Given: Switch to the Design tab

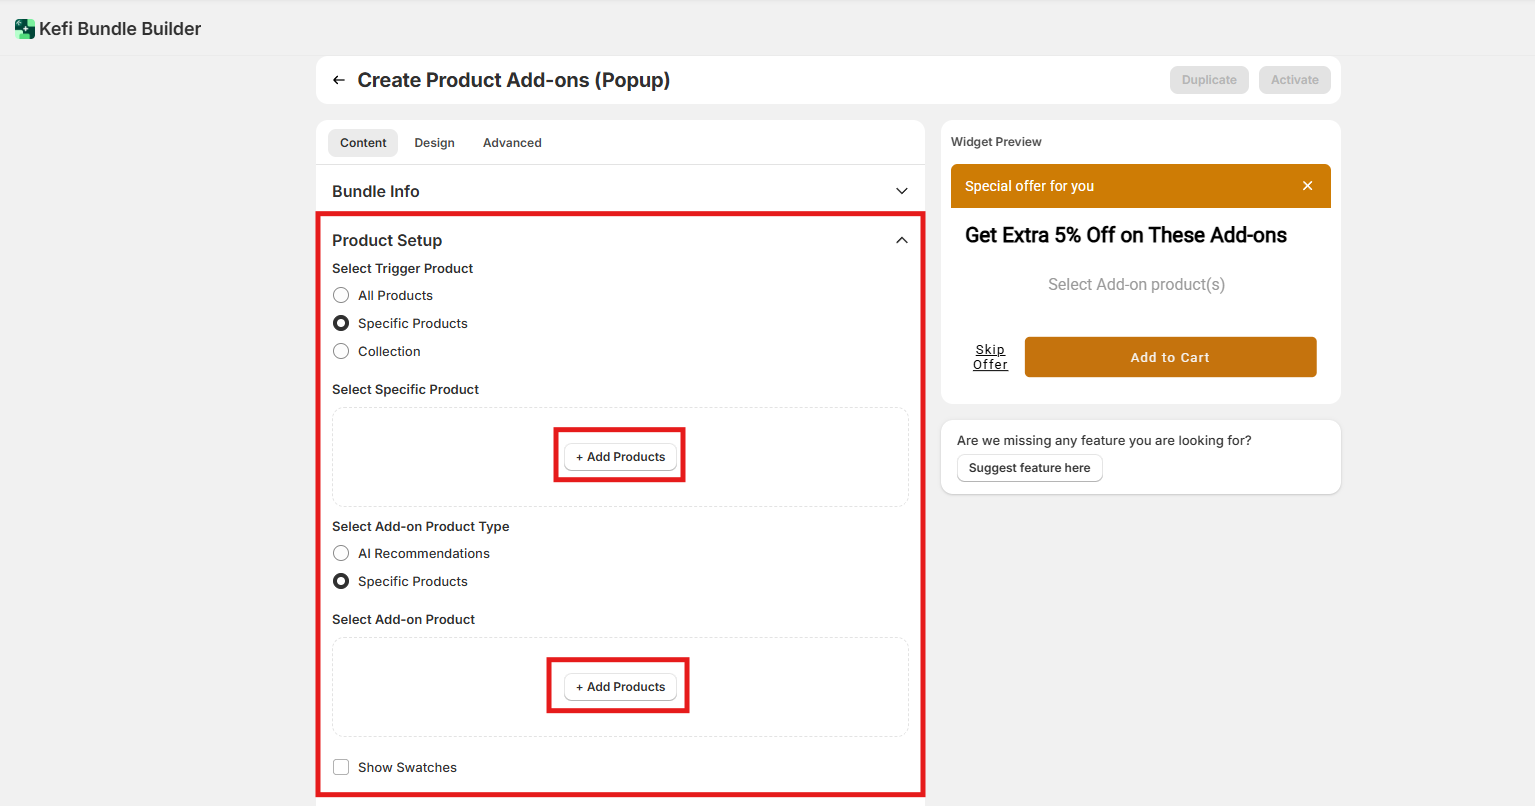Looking at the screenshot, I should pos(434,143).
